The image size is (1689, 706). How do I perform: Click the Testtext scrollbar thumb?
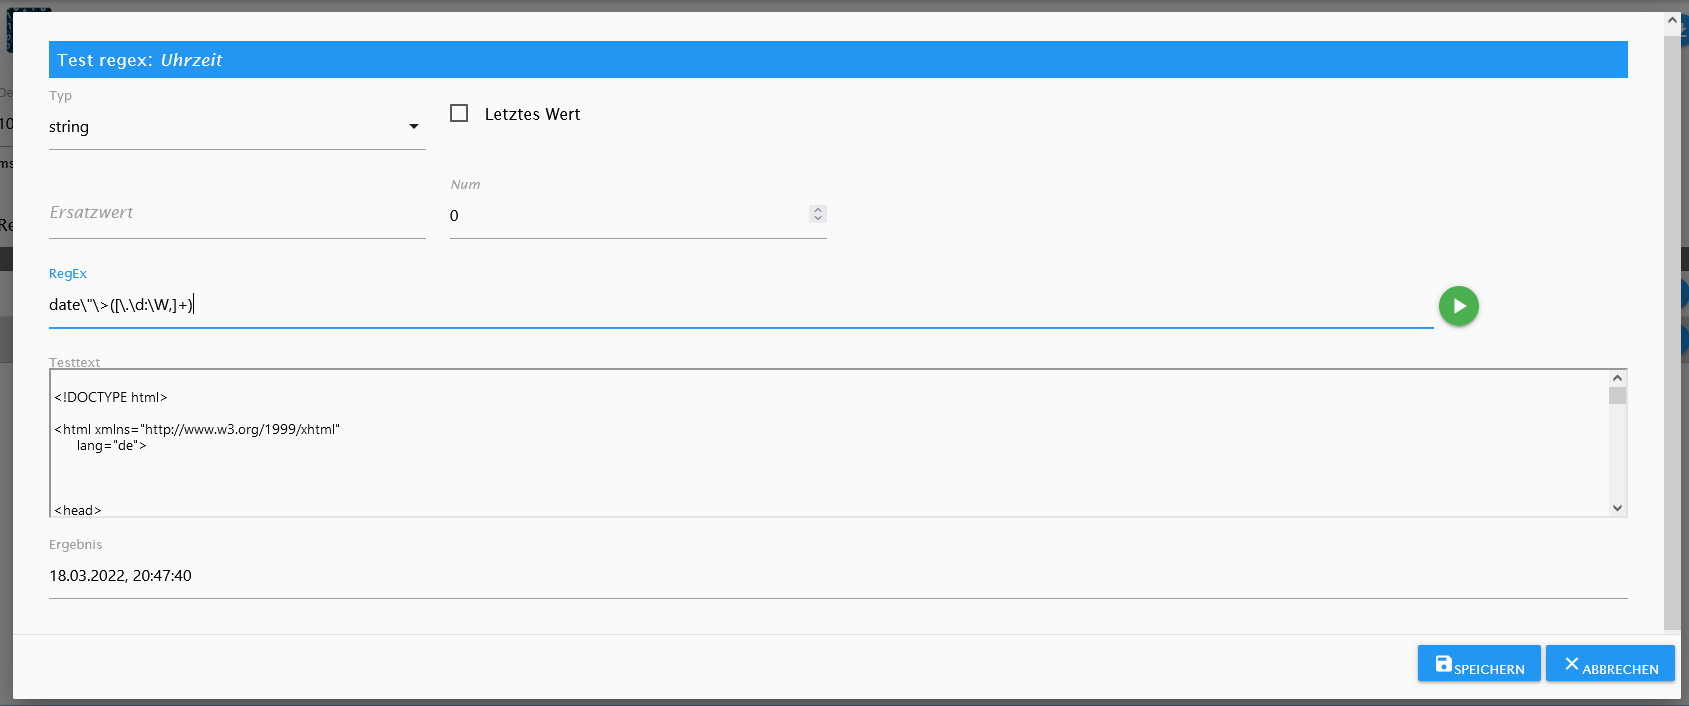point(1617,396)
